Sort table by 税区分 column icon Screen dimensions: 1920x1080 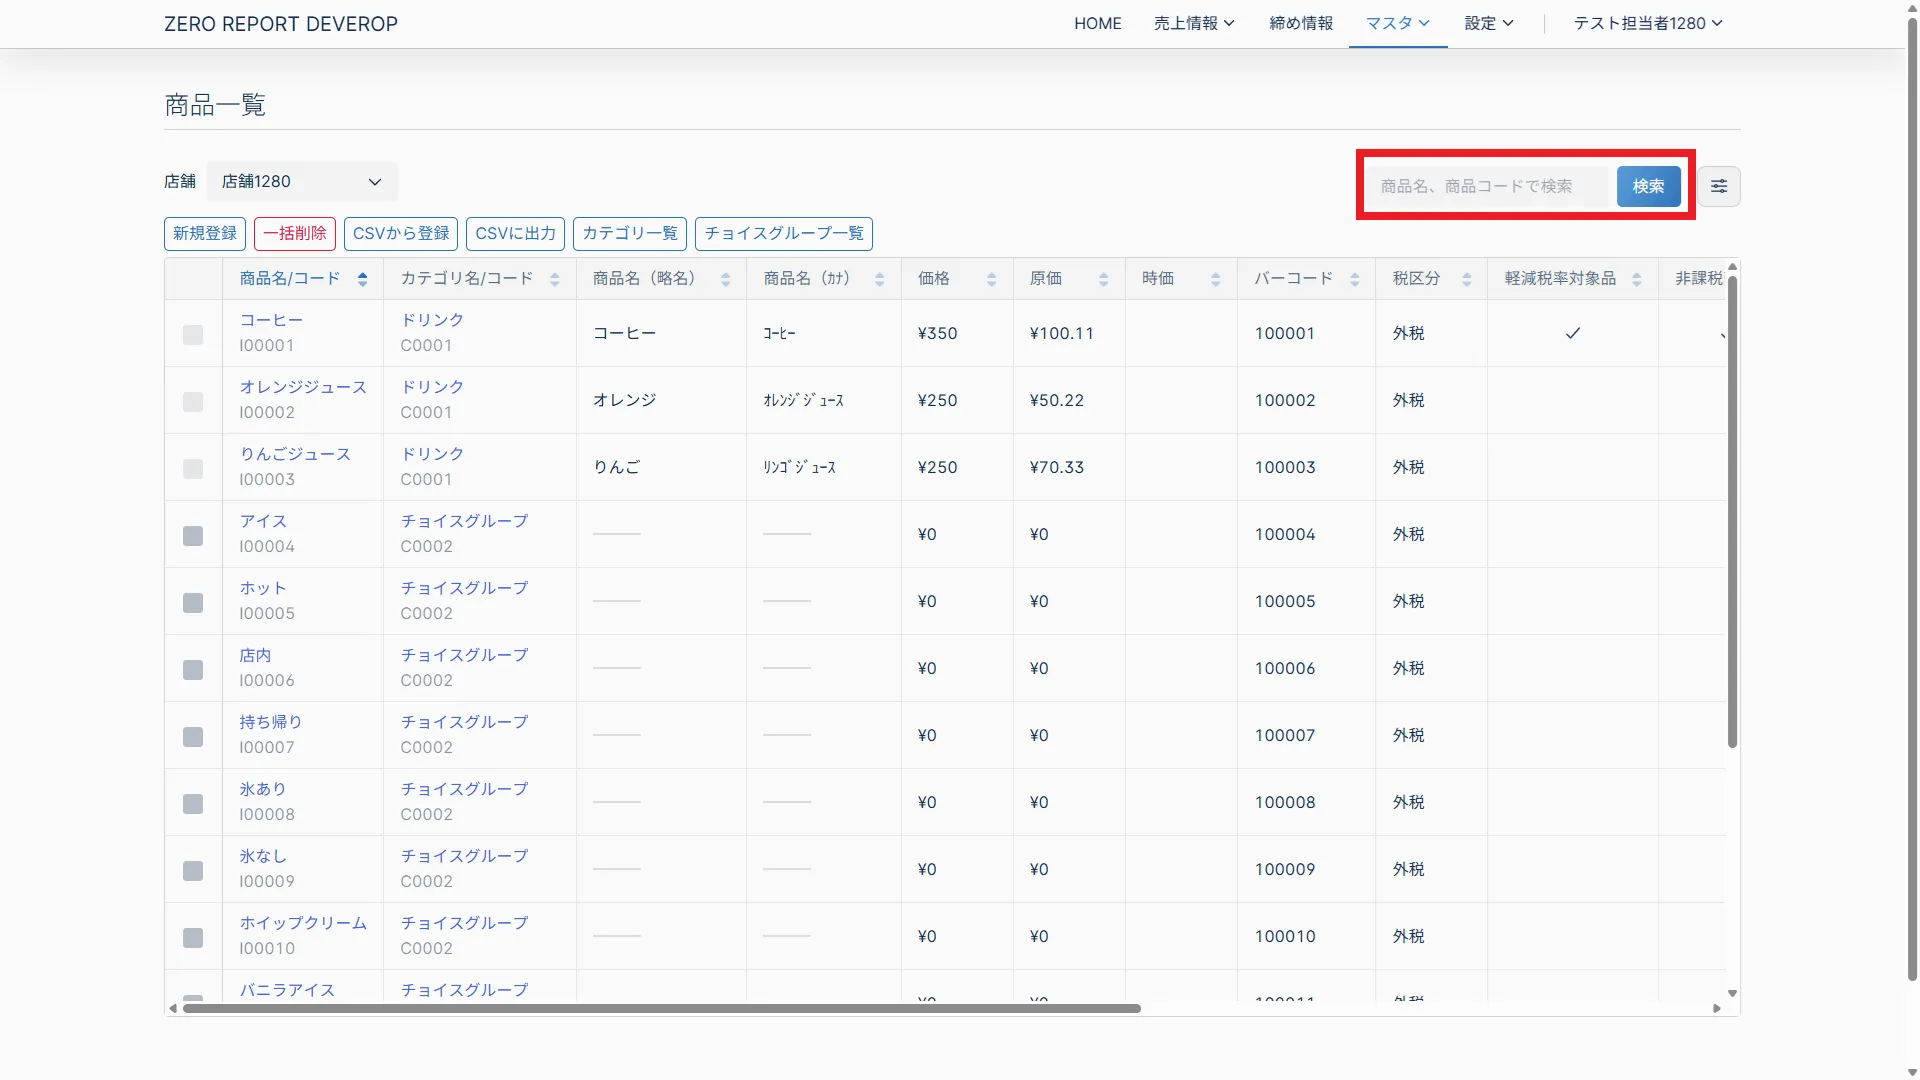point(1466,279)
